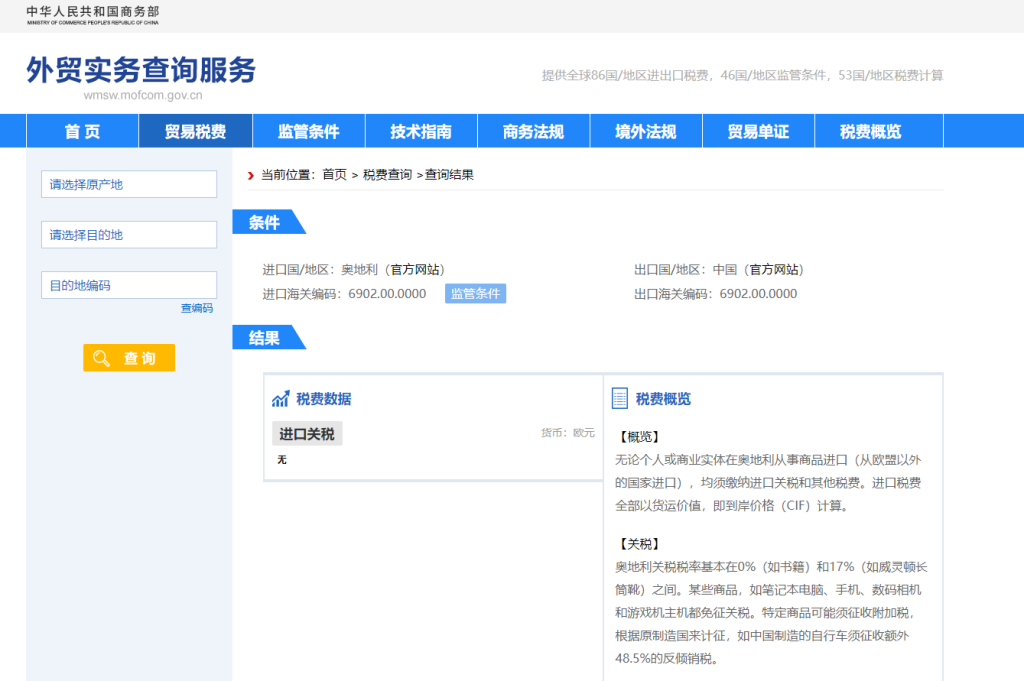The image size is (1024, 681).
Task: Click the 税费数据 panel title
Action: click(x=324, y=399)
